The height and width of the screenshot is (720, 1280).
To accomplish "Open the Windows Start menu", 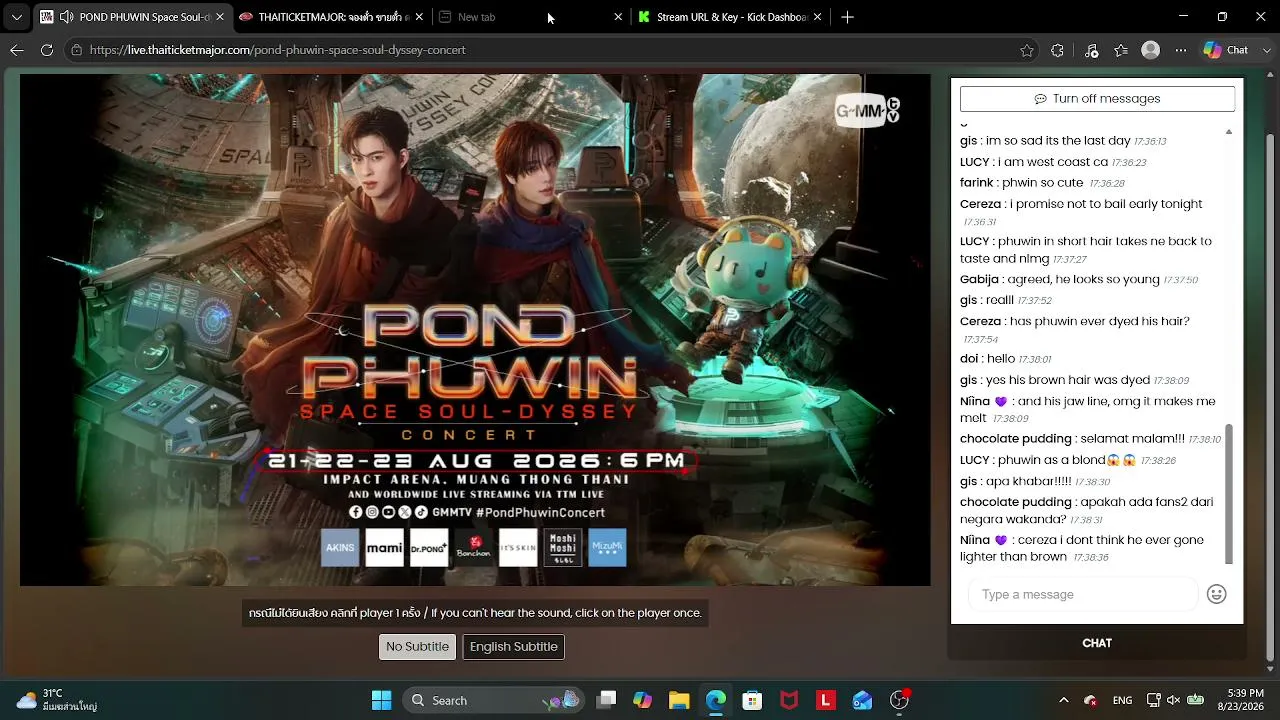I will pos(381,700).
